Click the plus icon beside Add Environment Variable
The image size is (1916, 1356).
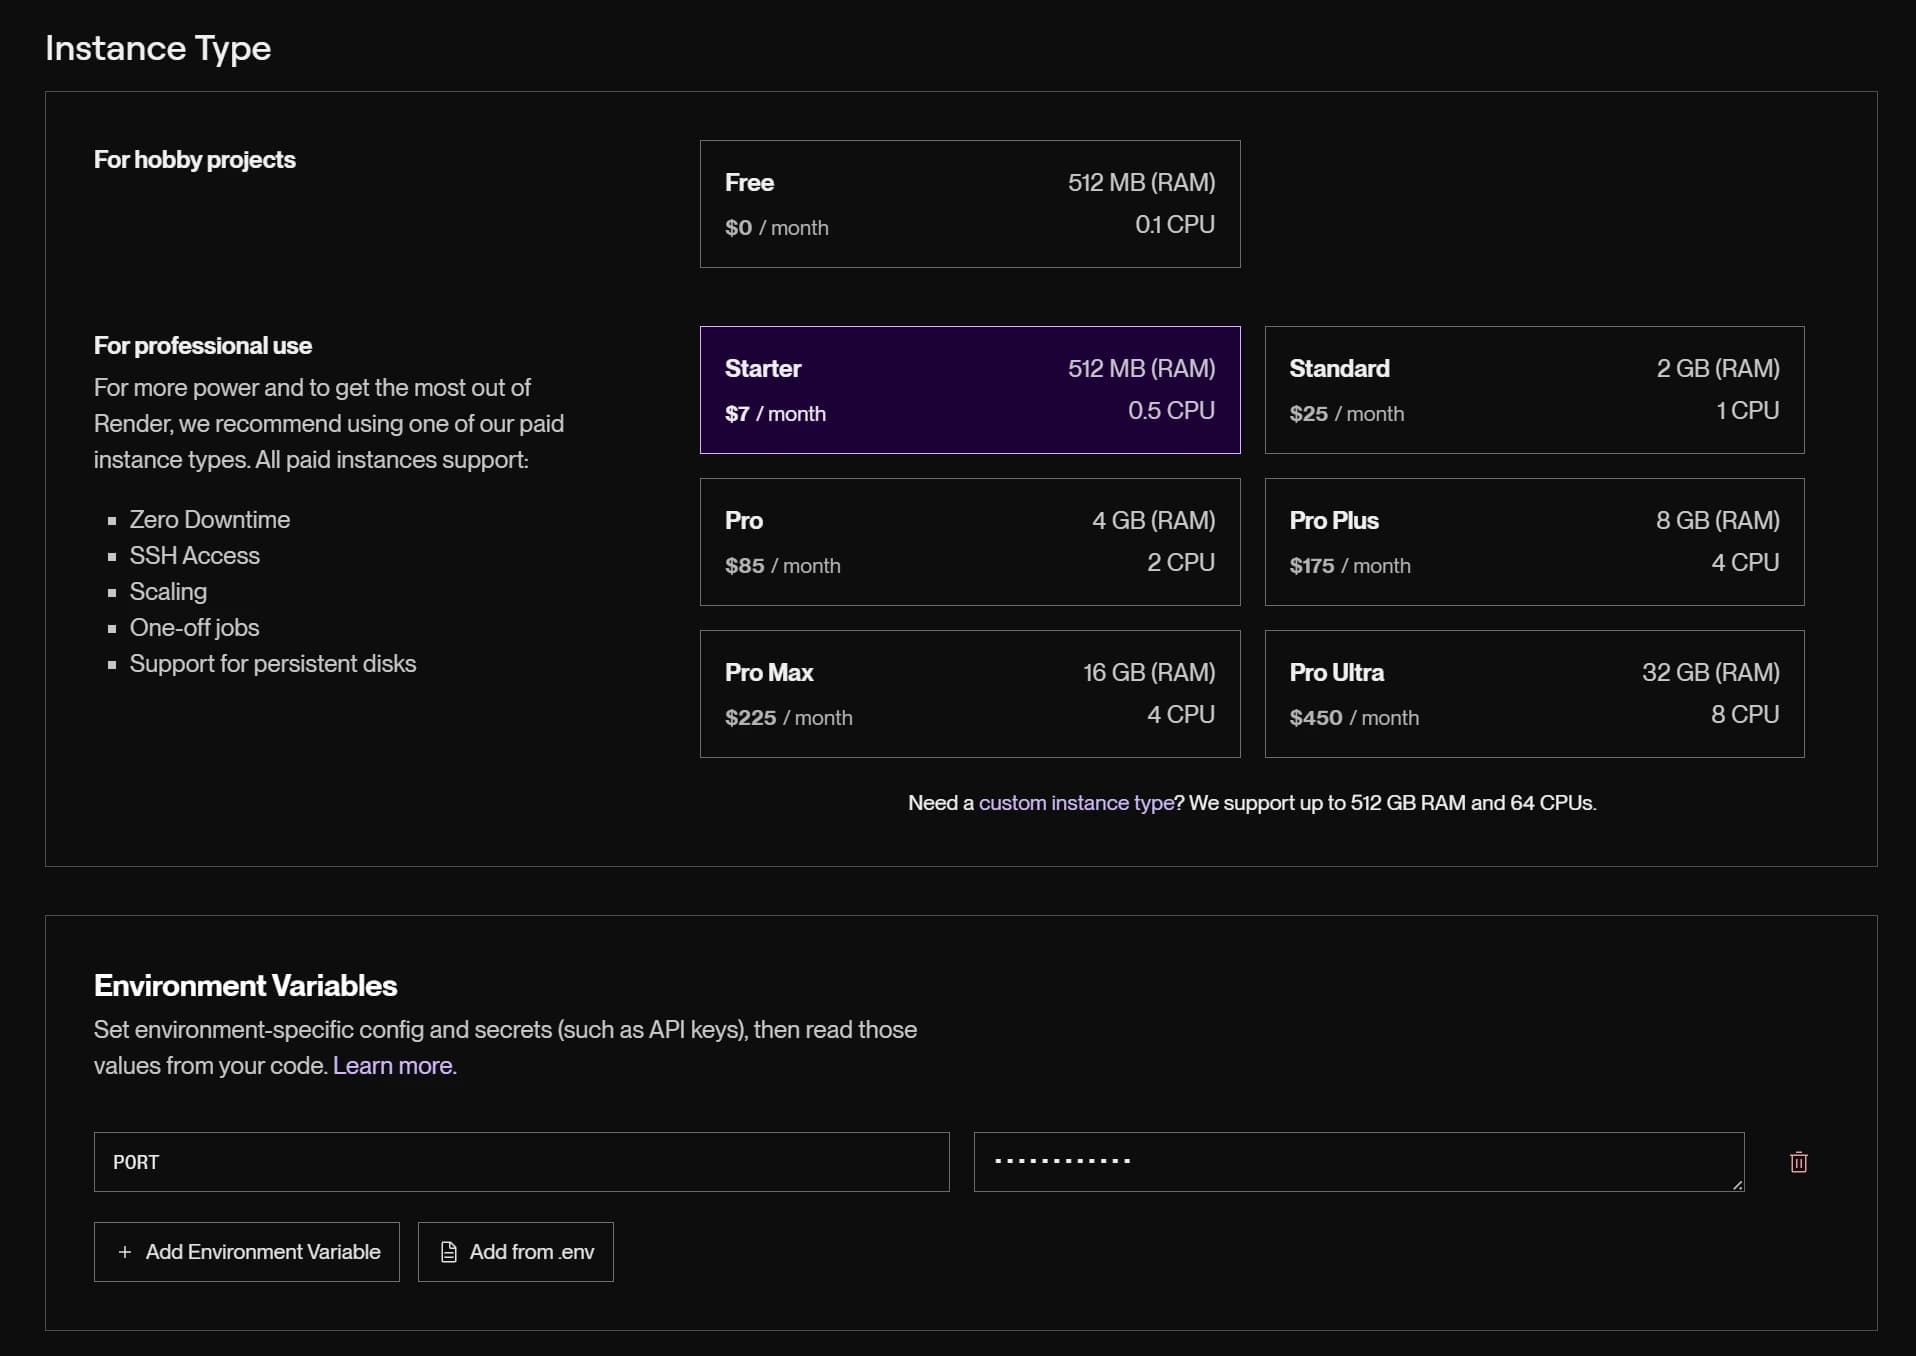pos(125,1252)
